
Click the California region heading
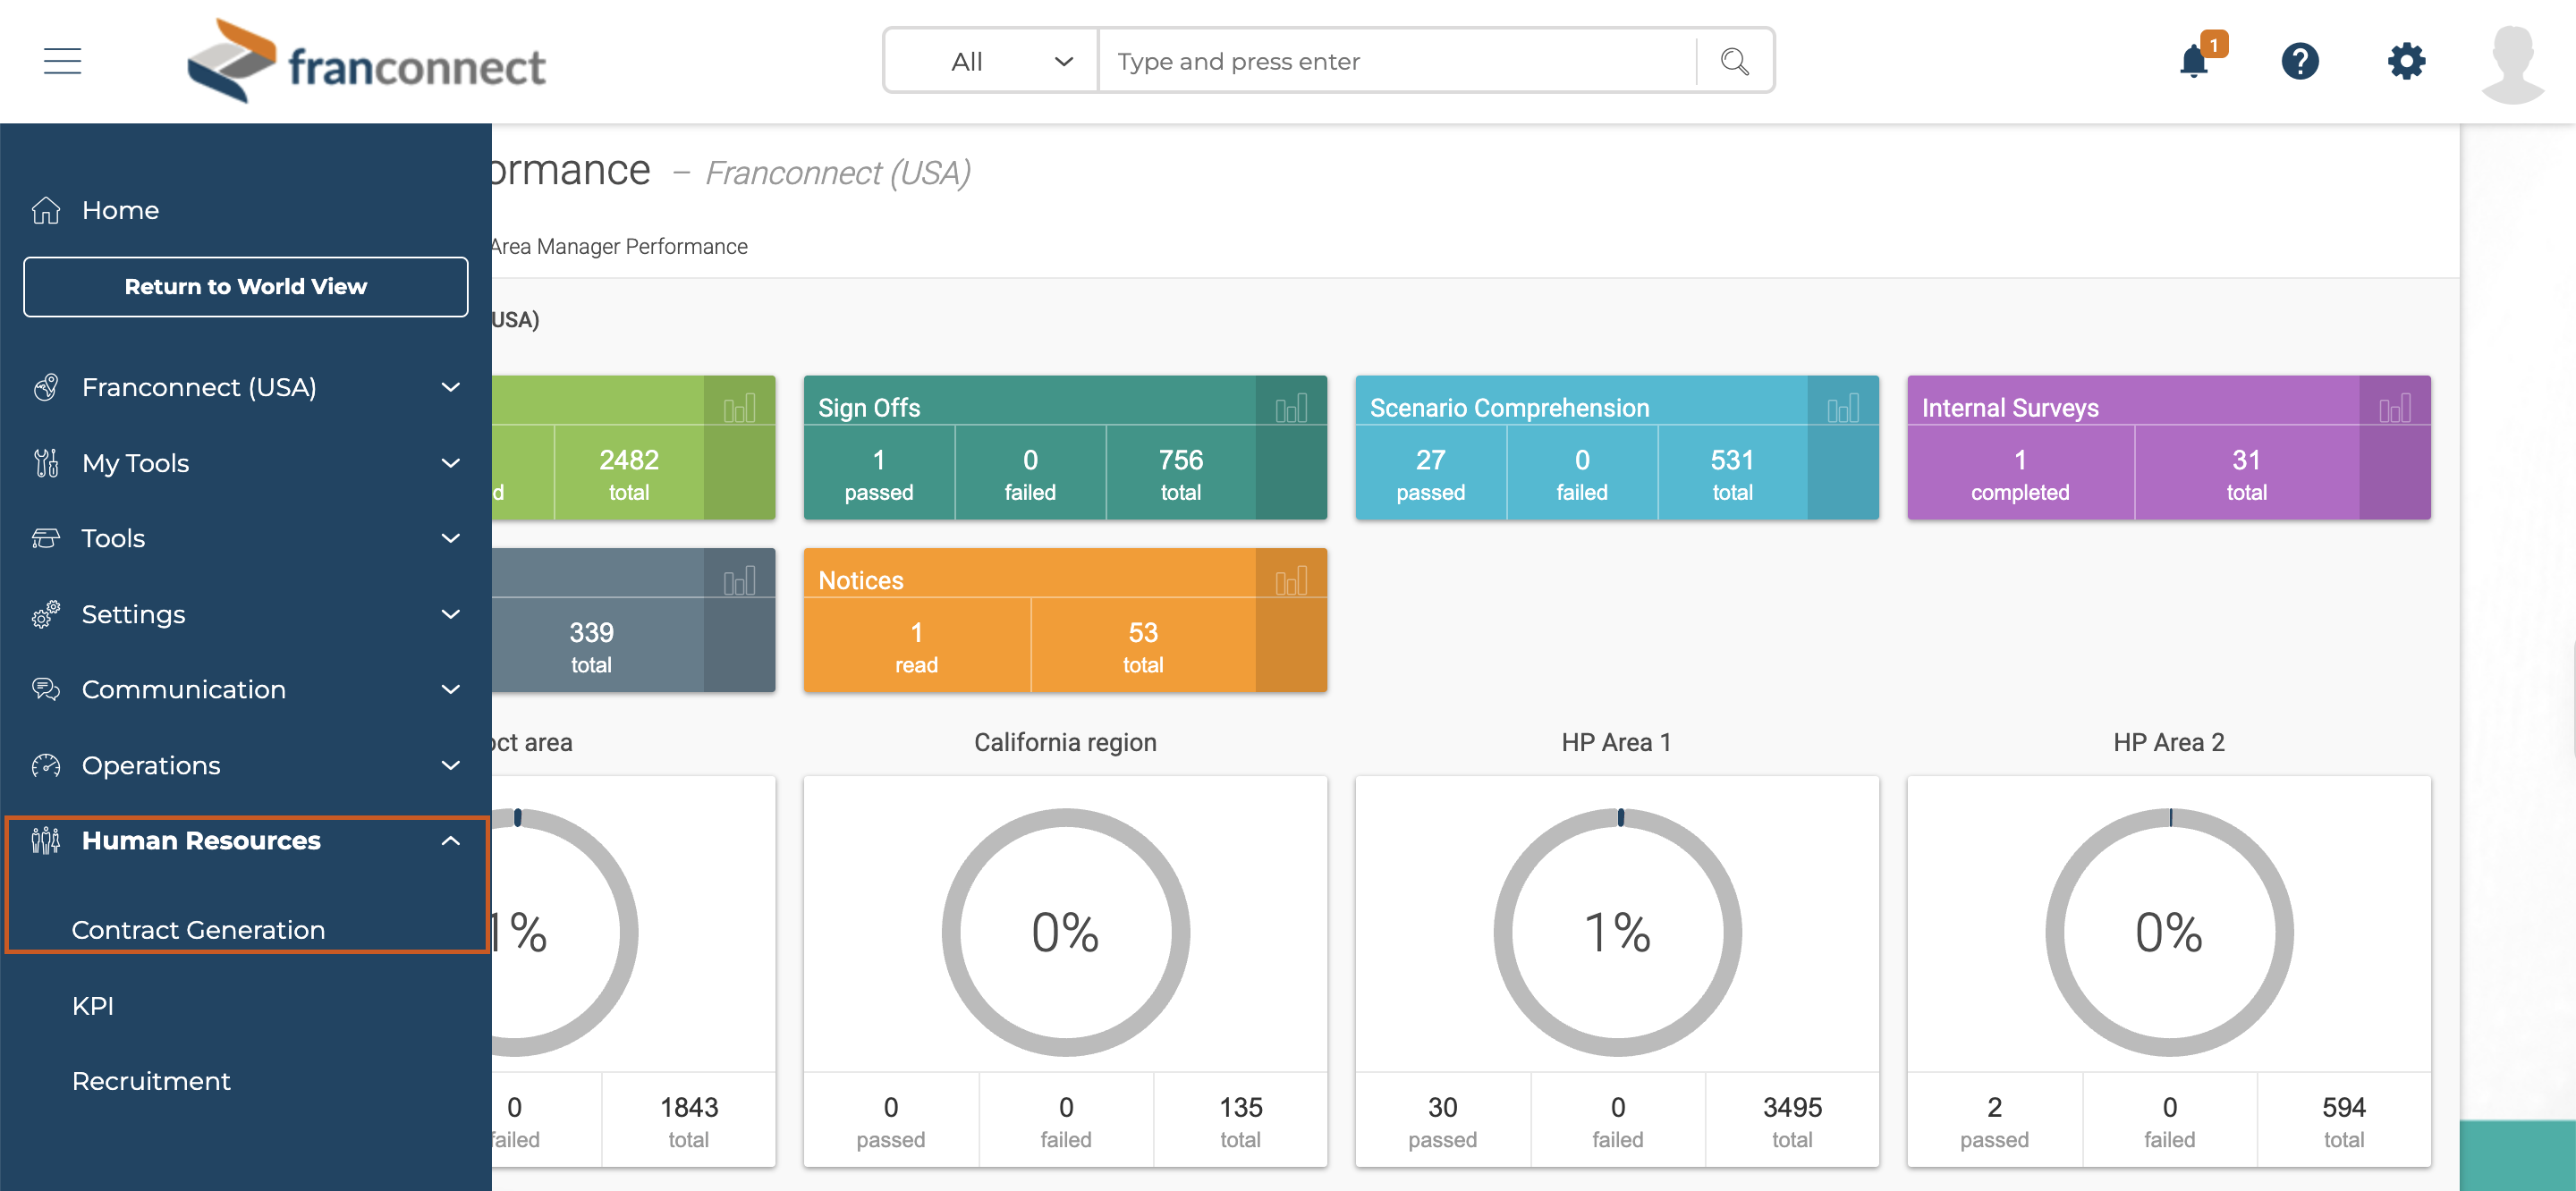pyautogui.click(x=1065, y=742)
